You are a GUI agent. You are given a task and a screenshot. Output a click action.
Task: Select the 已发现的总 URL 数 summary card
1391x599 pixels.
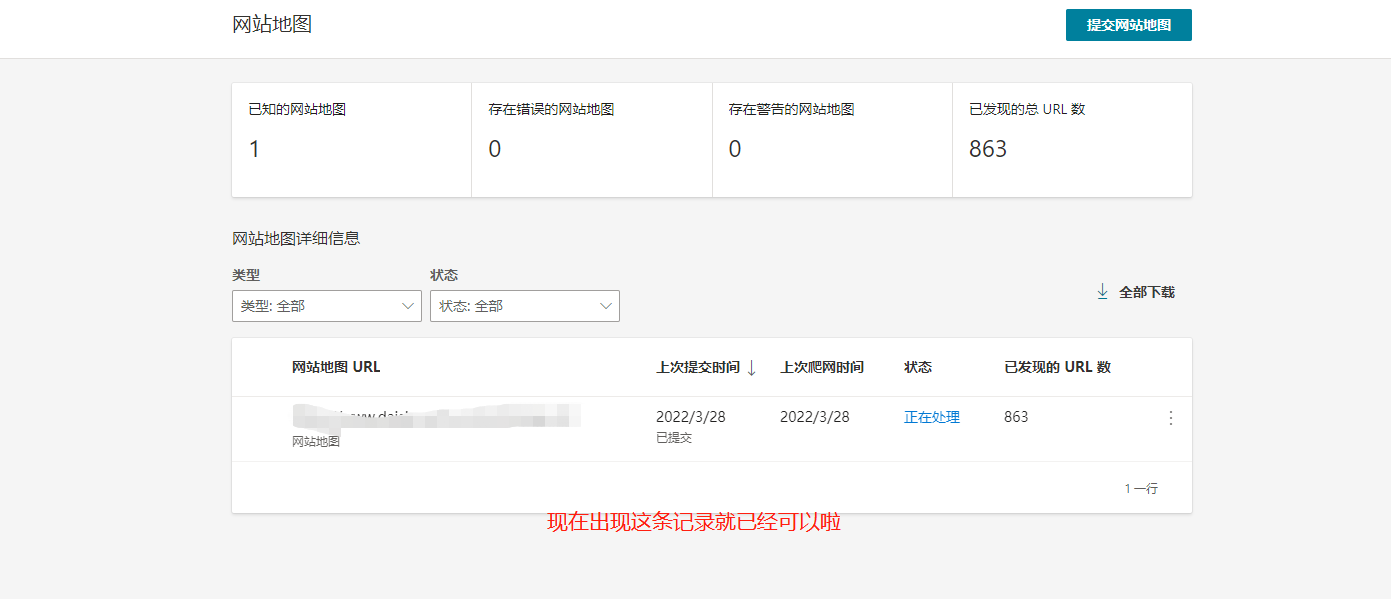(1071, 140)
